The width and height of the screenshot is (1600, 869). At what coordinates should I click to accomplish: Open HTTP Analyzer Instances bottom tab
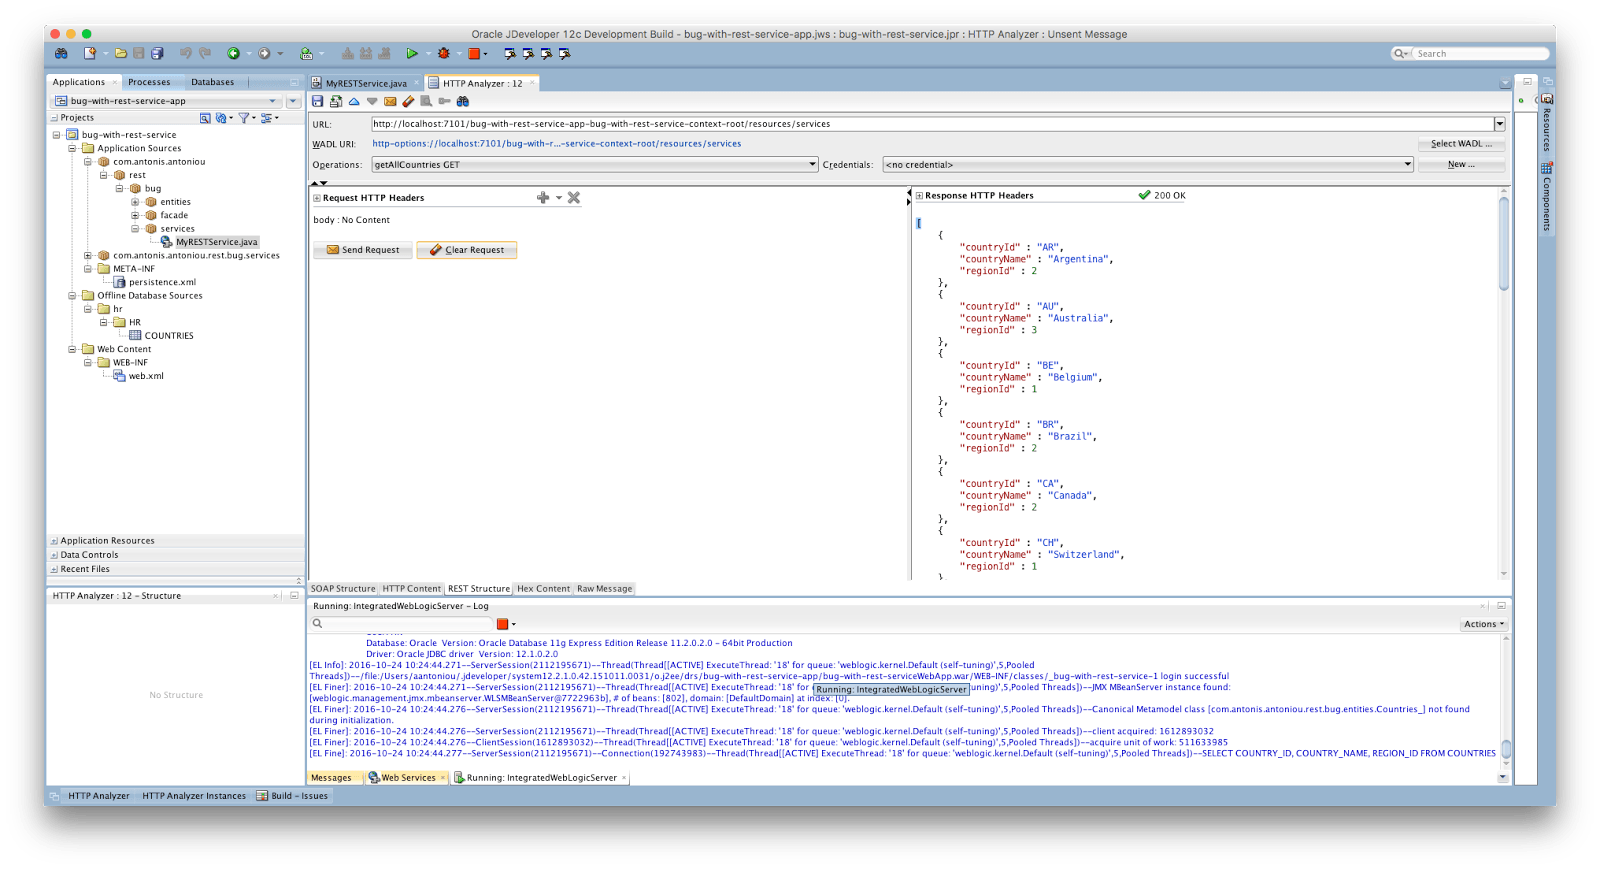194,796
